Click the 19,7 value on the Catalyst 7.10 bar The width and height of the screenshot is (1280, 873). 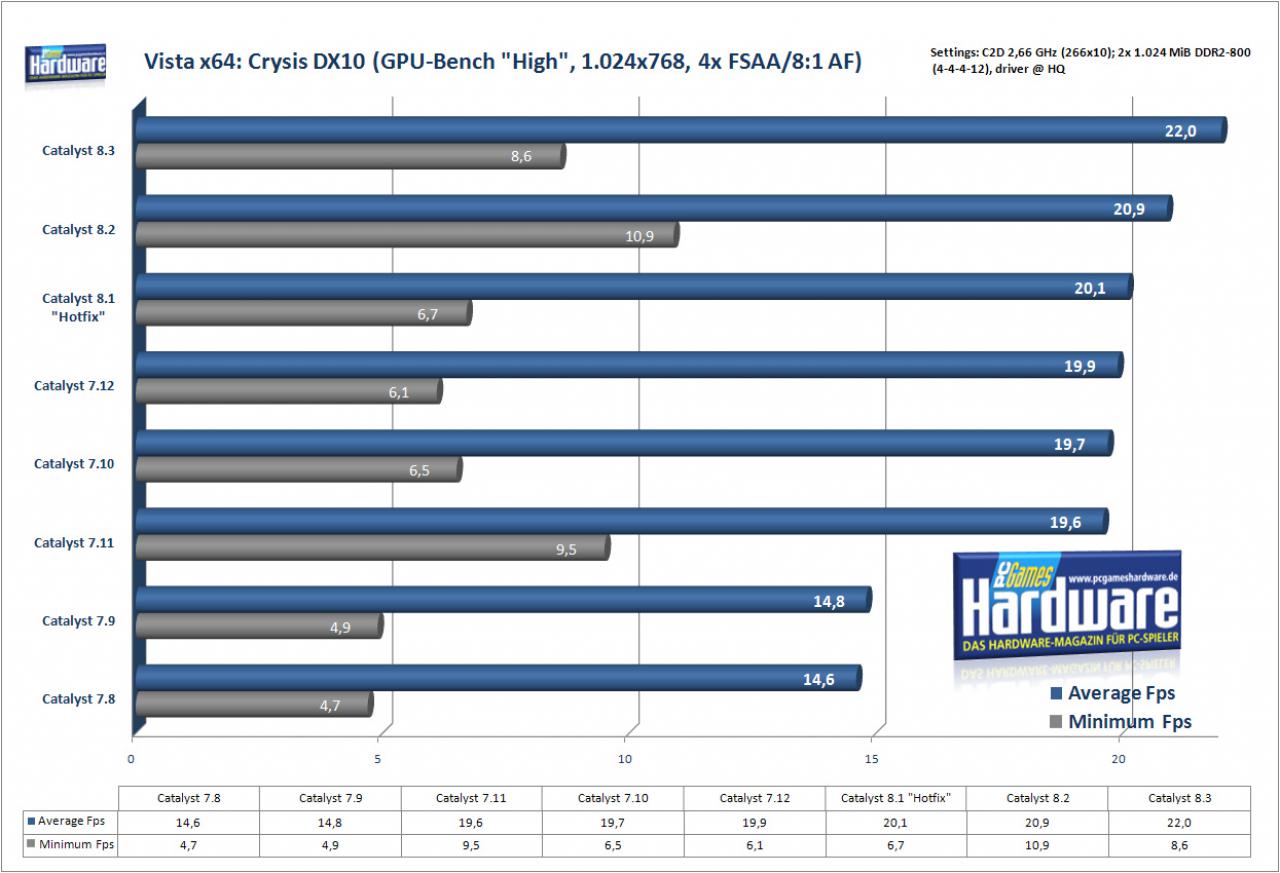coord(1069,444)
